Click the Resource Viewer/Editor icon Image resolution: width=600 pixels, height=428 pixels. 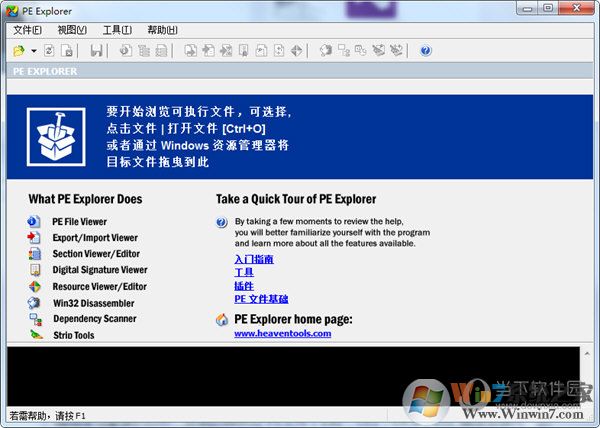35,286
